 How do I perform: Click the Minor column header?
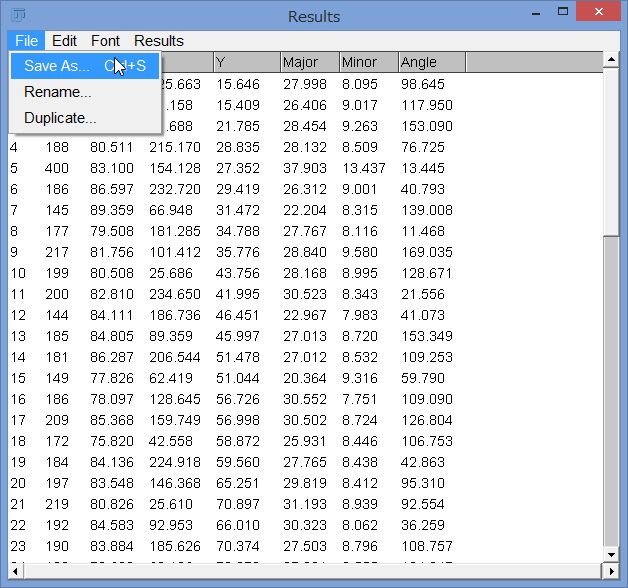[x=368, y=62]
